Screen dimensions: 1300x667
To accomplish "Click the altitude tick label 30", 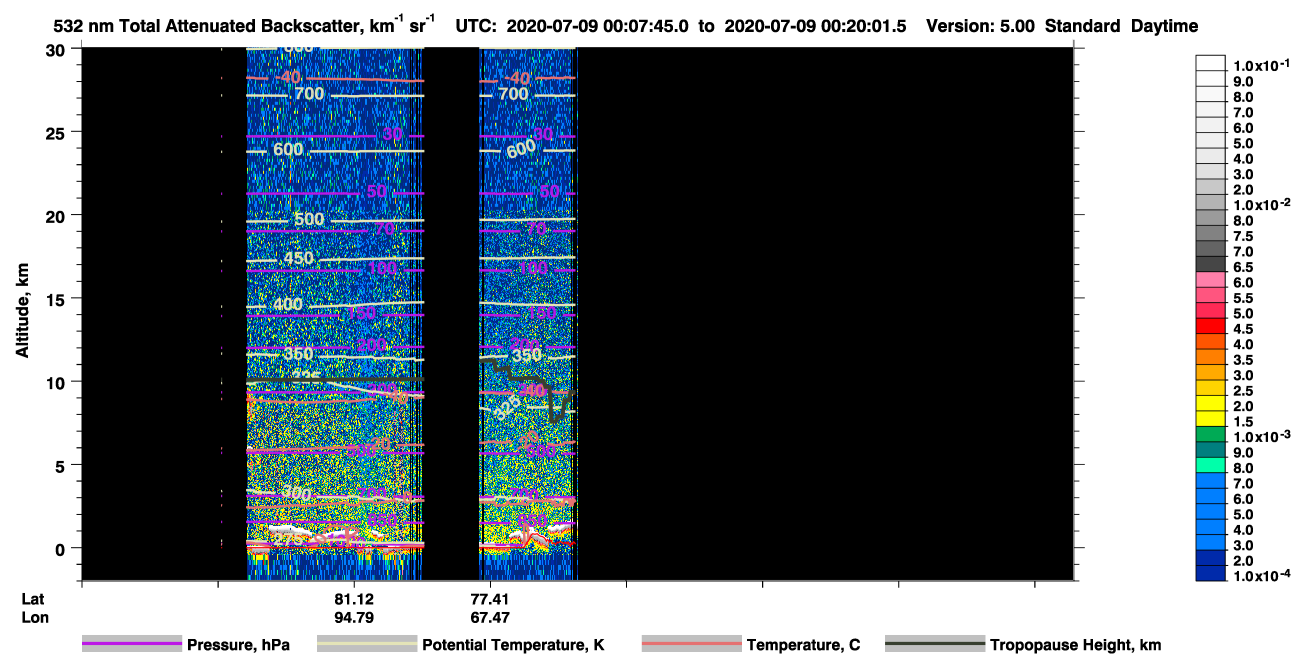I will (59, 49).
